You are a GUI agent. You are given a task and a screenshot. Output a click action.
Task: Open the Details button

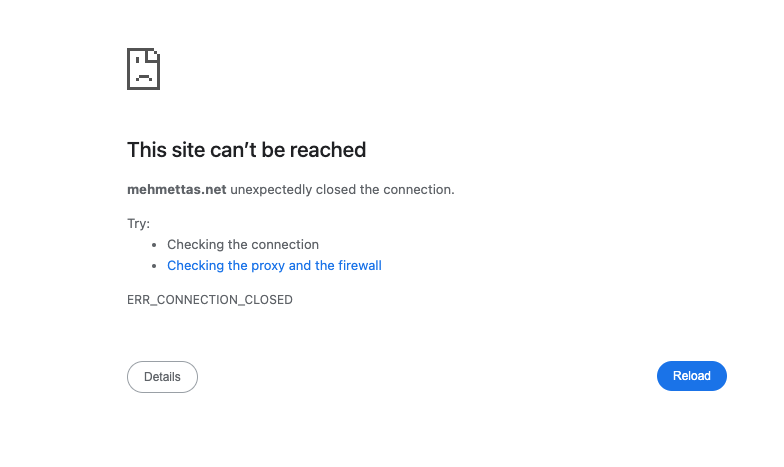pos(162,377)
